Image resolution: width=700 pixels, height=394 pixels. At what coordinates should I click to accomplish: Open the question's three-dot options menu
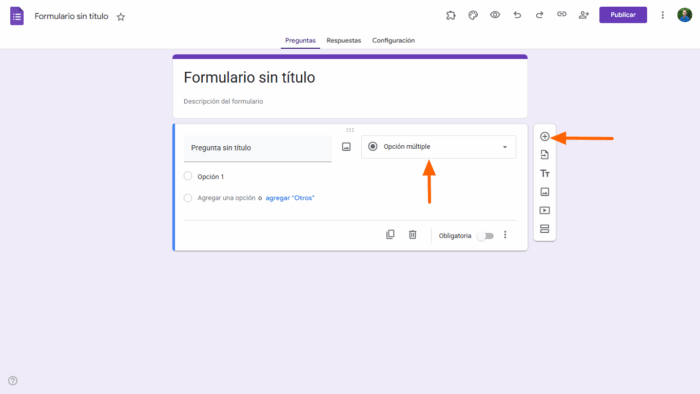(x=505, y=235)
